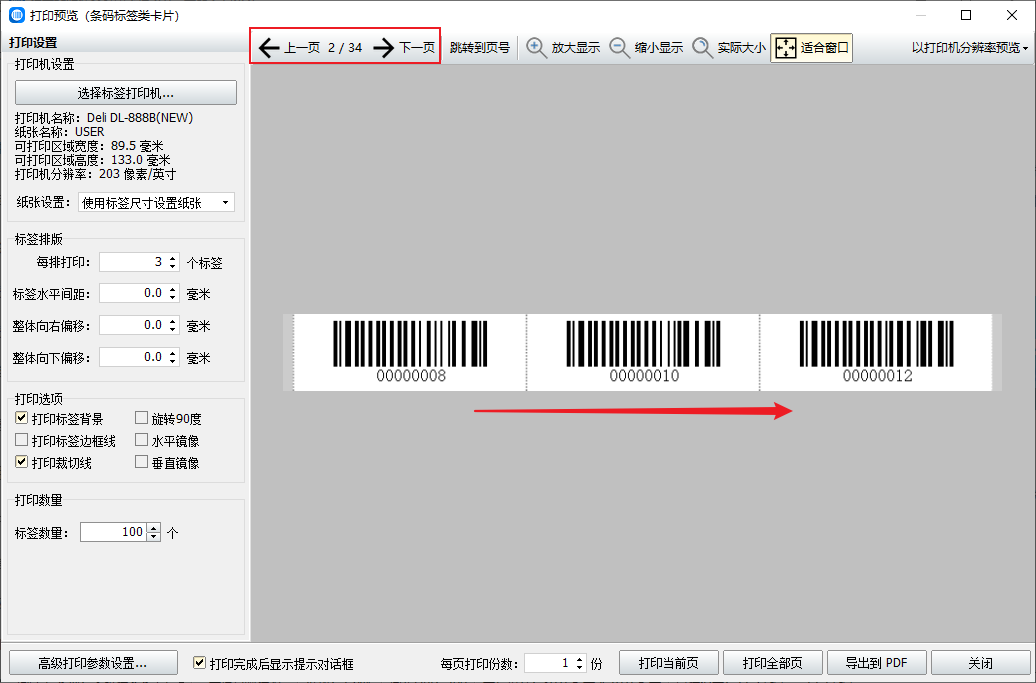Click the close button at bottom right
The width and height of the screenshot is (1036, 683).
[x=980, y=663]
